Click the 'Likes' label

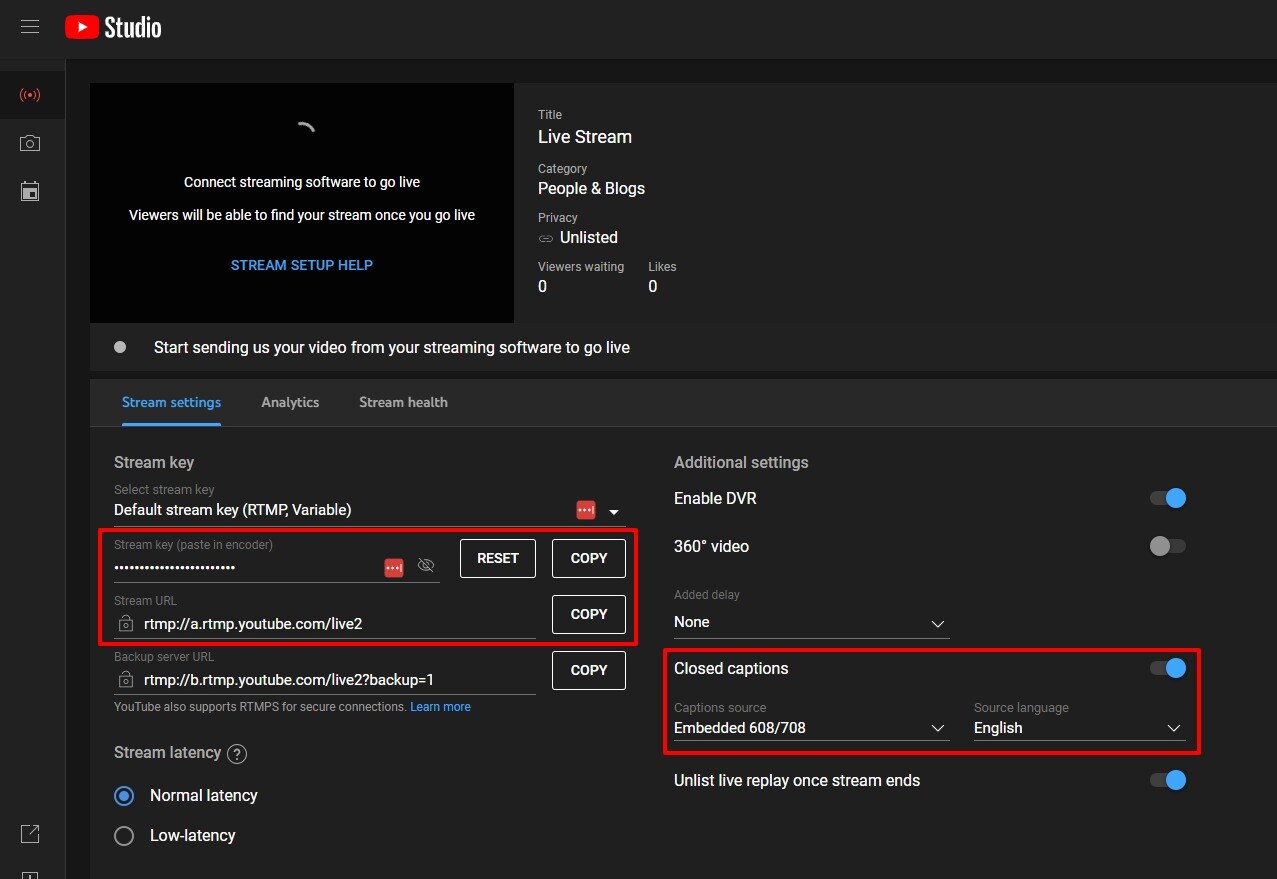(662, 267)
